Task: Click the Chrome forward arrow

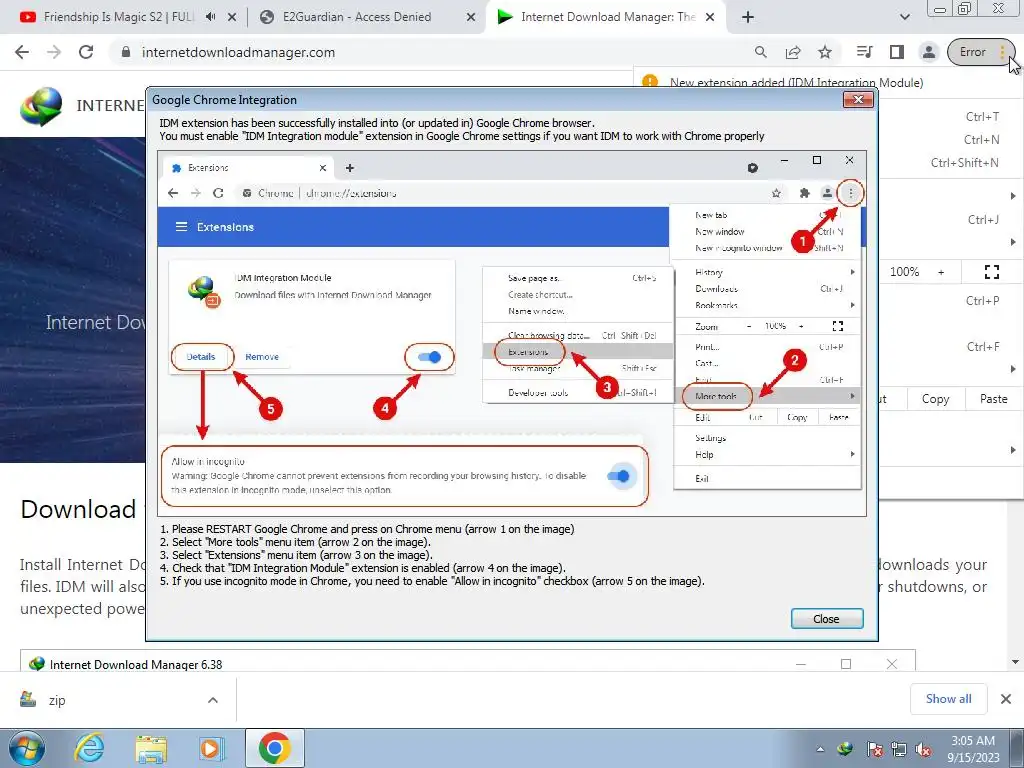Action: (x=54, y=52)
